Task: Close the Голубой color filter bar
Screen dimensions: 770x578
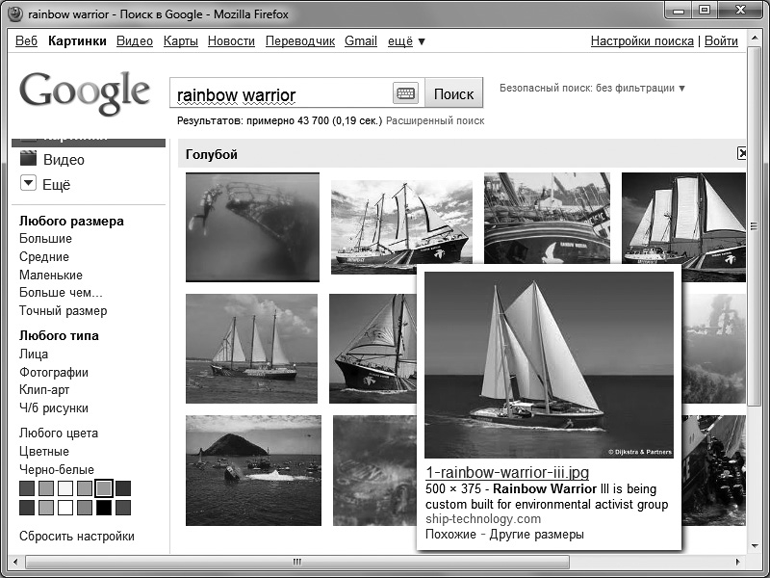Action: point(741,154)
